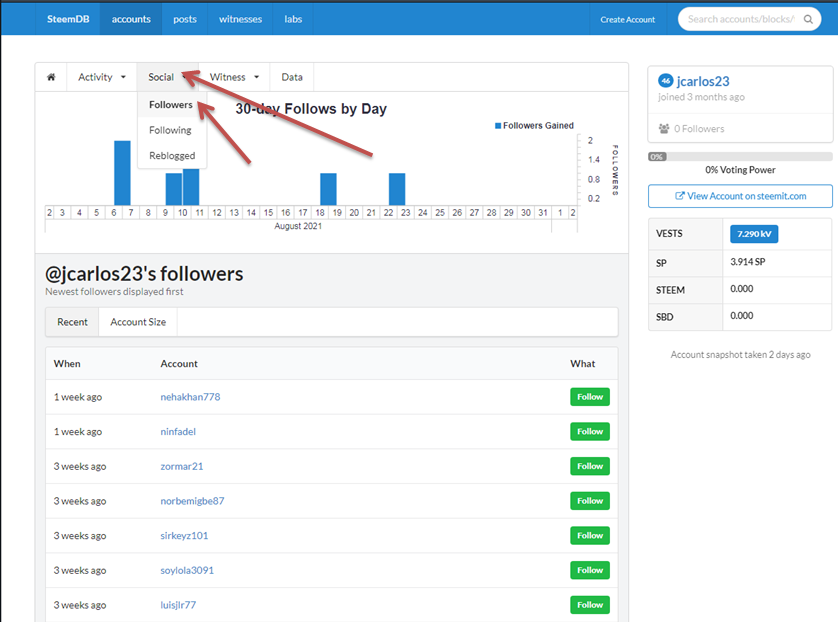Open the witnesses navbar item
Viewport: 838px width, 622px height.
coord(240,19)
